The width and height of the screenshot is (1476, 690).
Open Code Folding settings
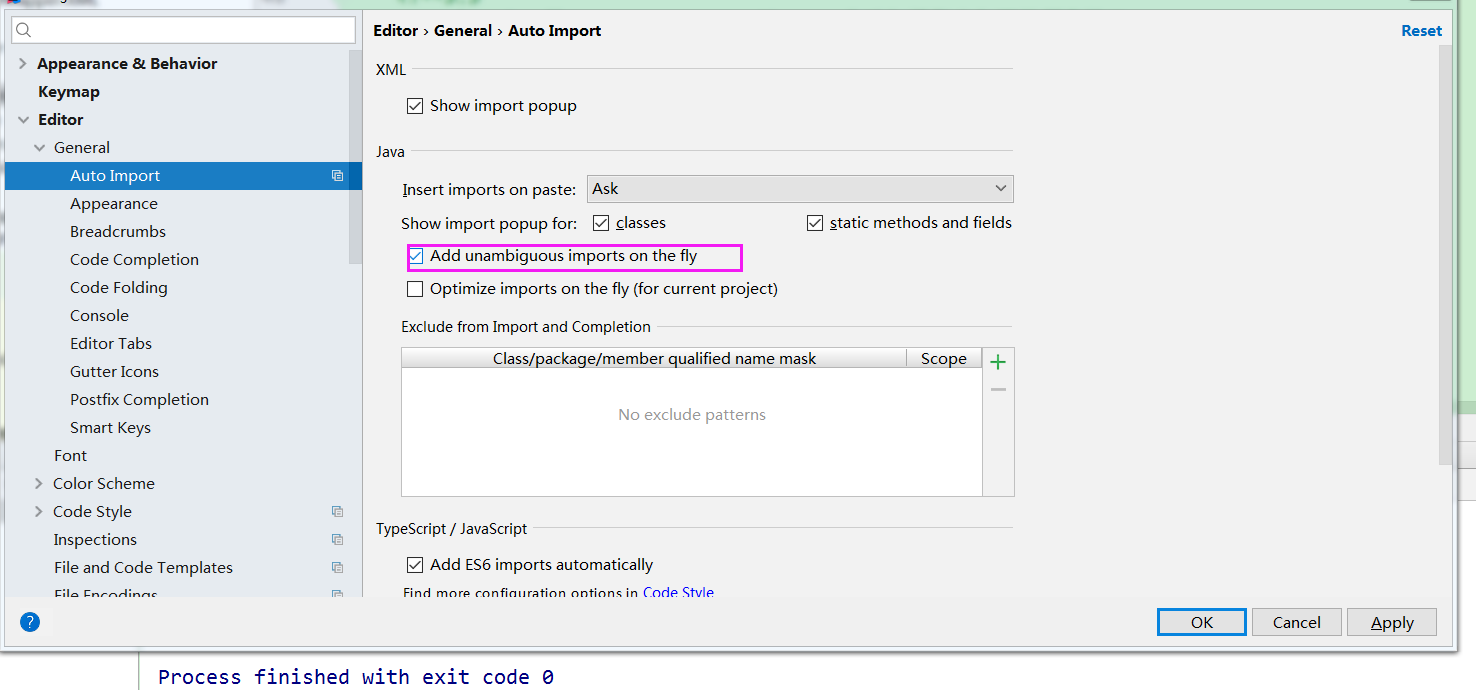(x=119, y=288)
